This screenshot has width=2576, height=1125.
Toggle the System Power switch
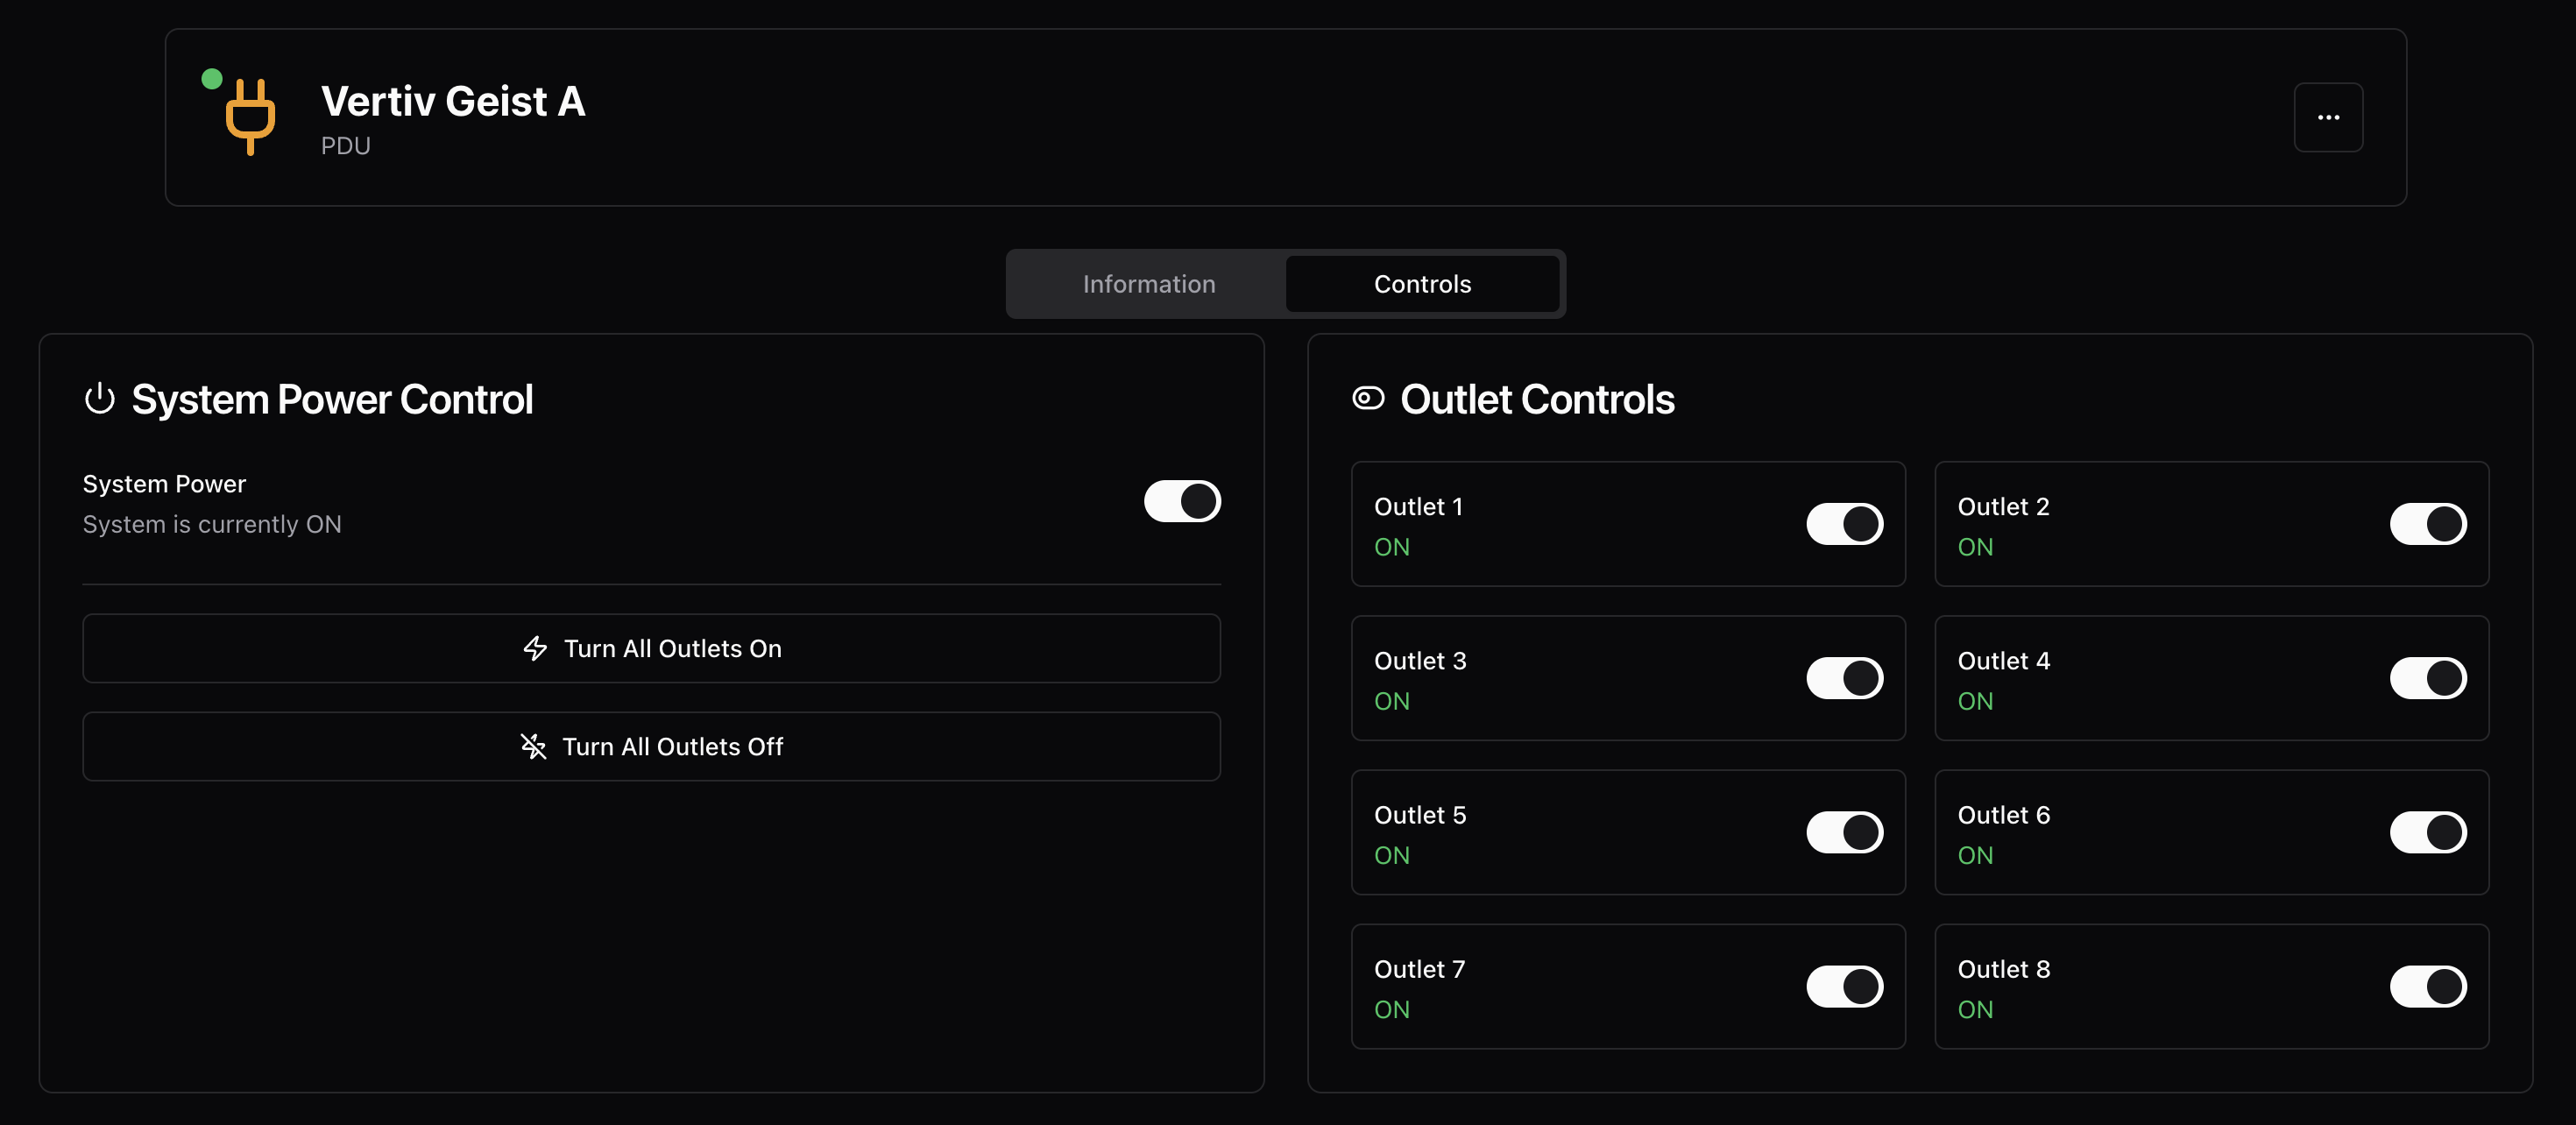click(1181, 501)
